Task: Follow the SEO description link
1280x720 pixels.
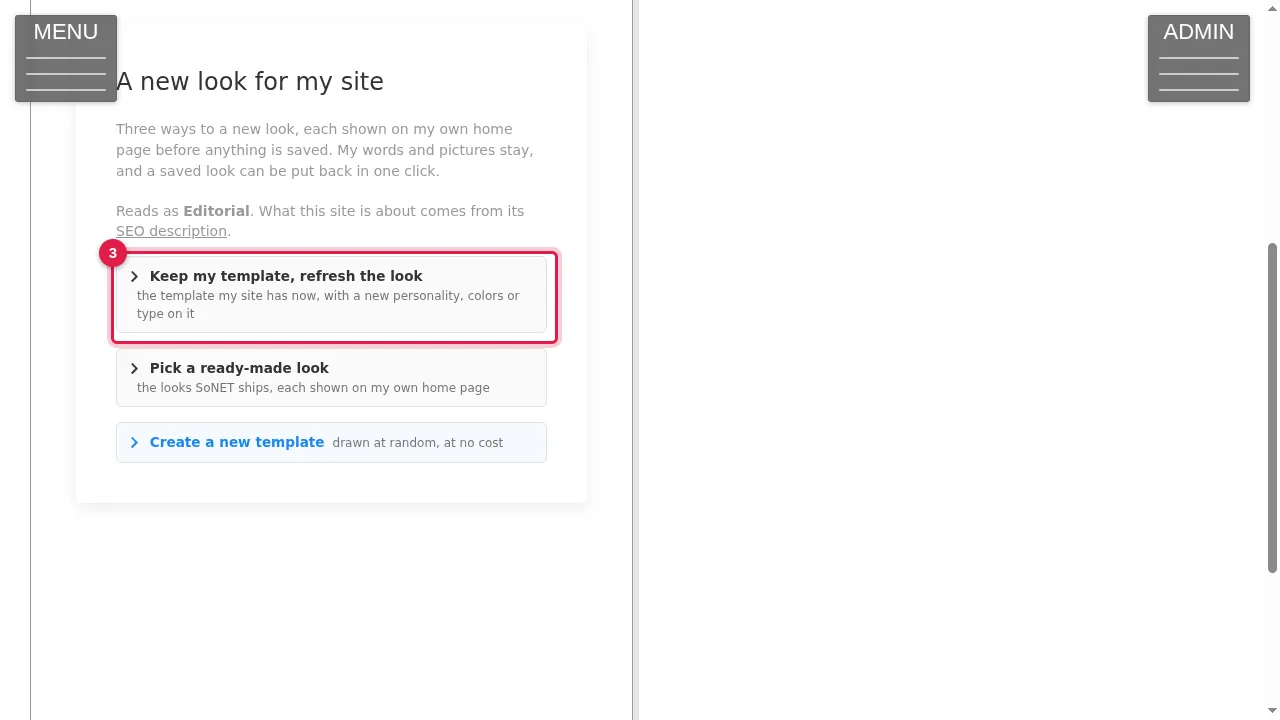Action: 171,231
